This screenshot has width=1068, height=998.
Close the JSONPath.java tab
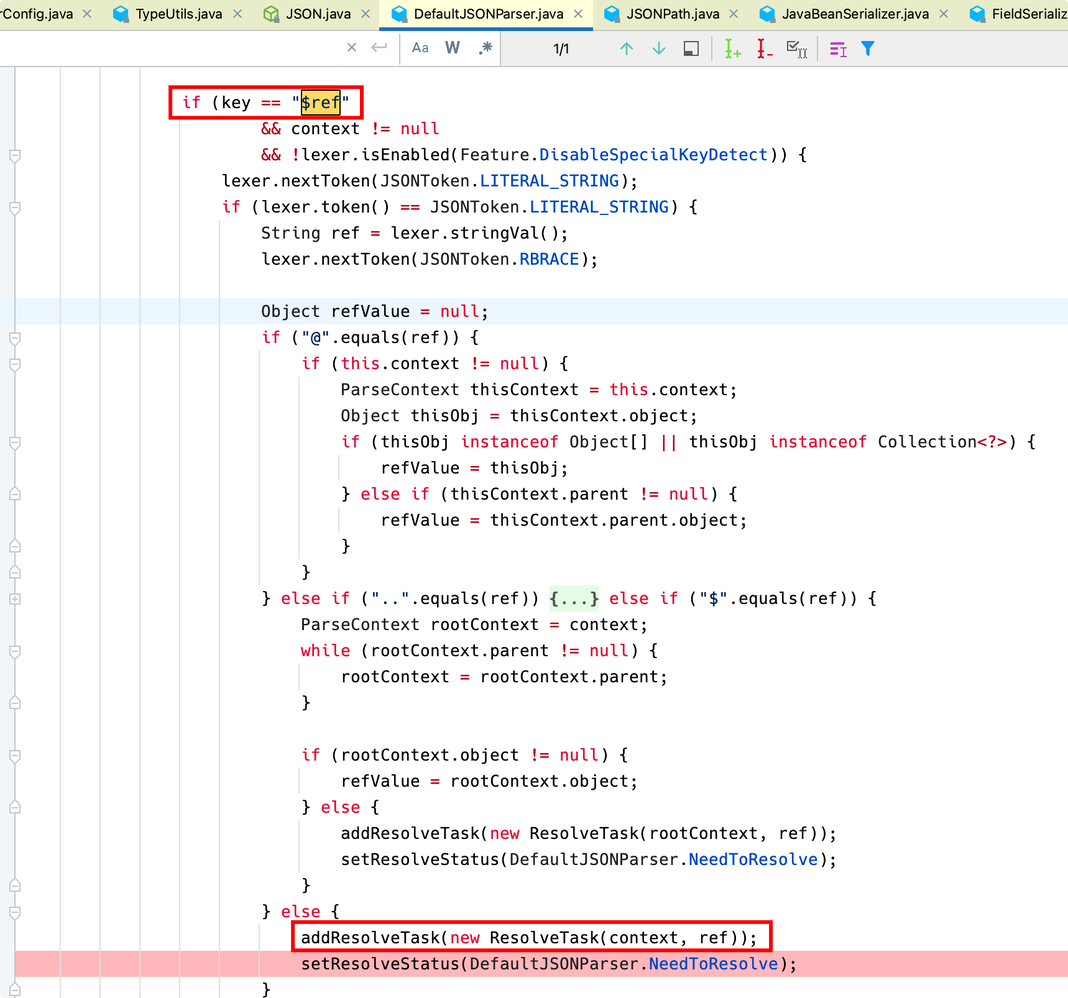(734, 14)
